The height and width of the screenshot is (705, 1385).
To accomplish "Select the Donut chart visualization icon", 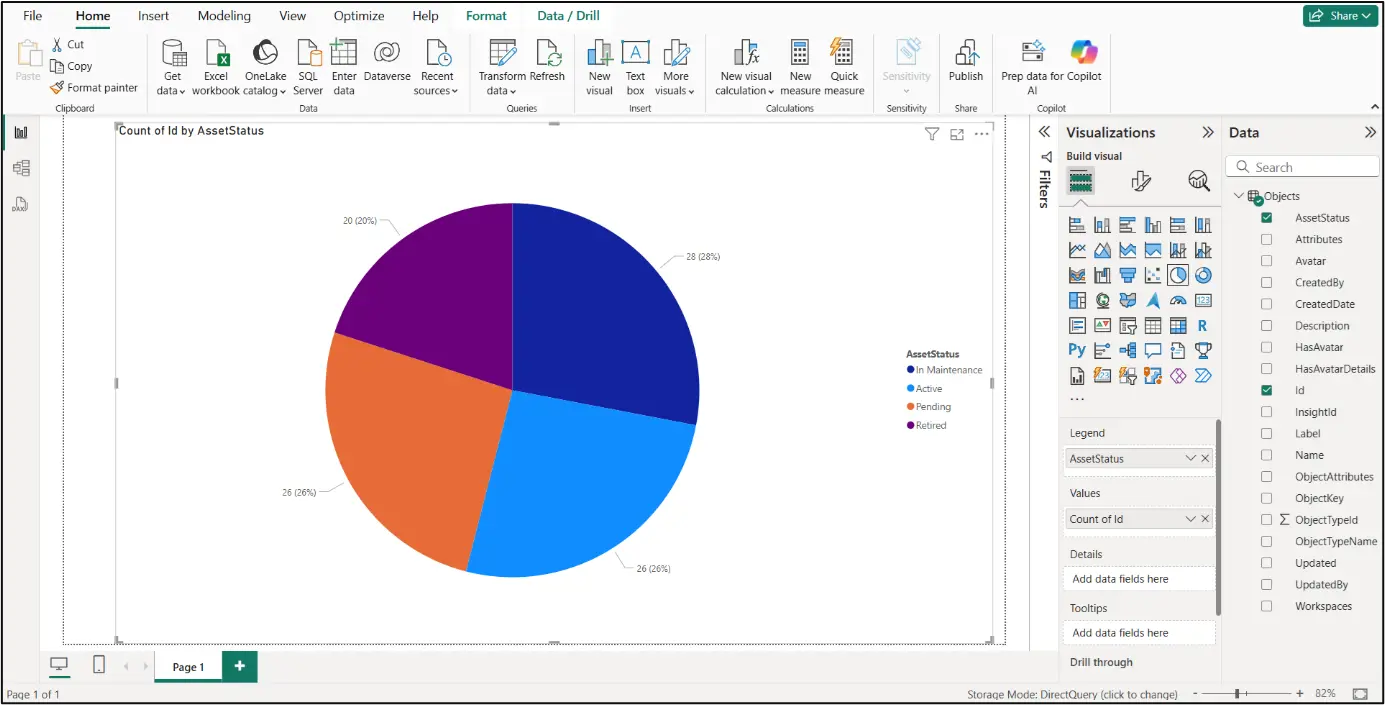I will point(1202,274).
